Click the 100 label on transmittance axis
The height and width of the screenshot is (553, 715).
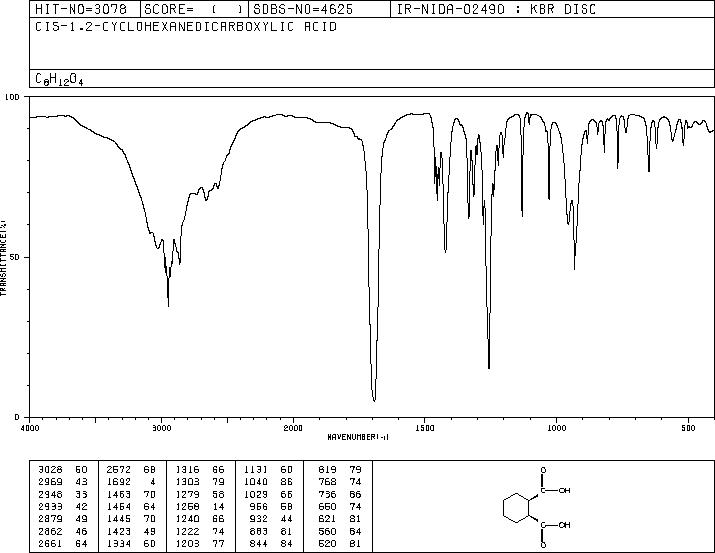coord(12,97)
